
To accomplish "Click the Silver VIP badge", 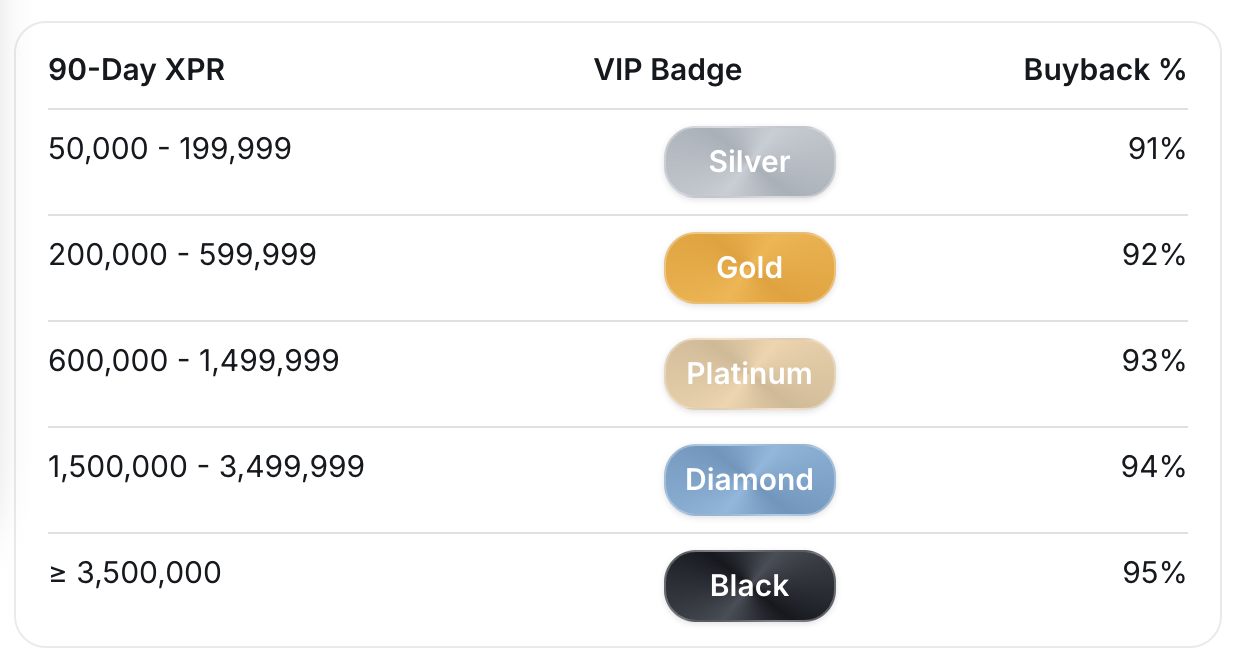I will (749, 162).
